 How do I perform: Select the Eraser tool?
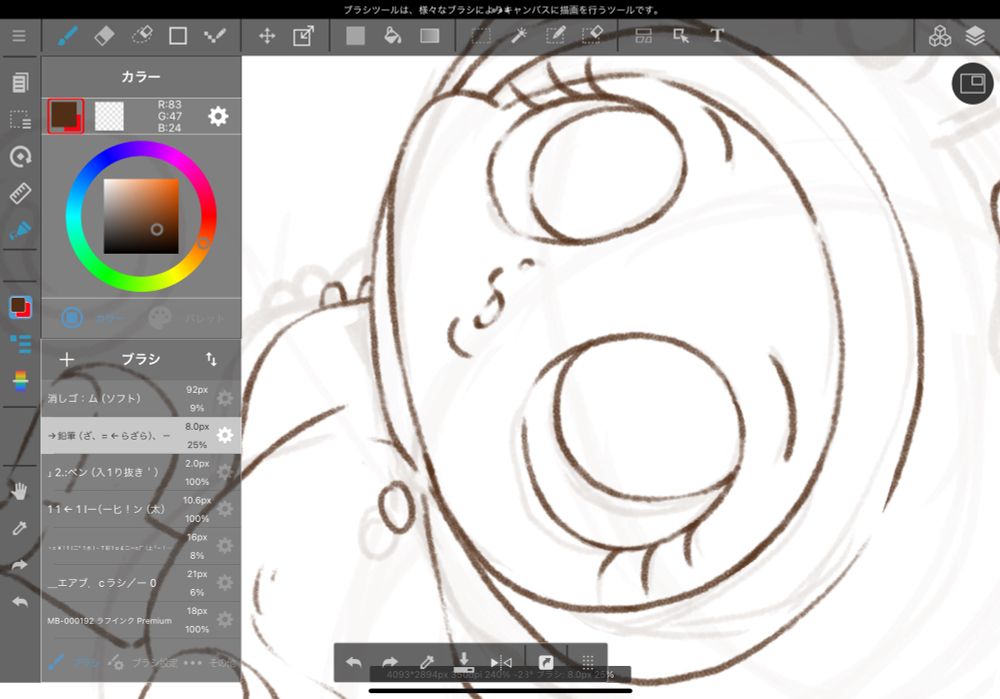tap(104, 36)
